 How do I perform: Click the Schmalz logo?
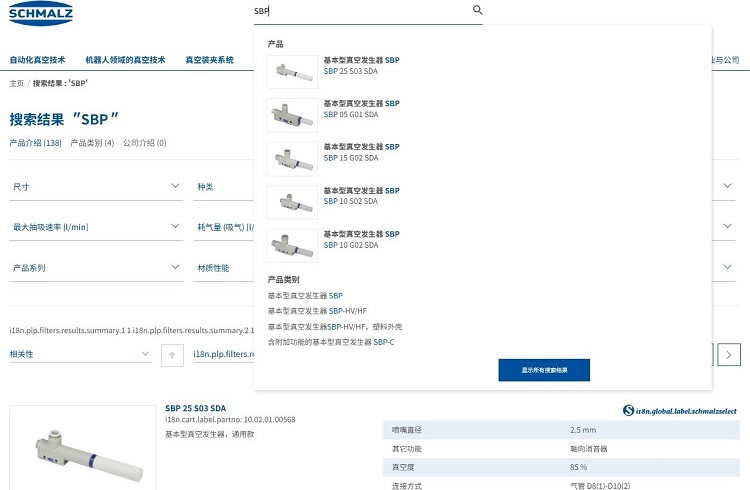tap(41, 13)
